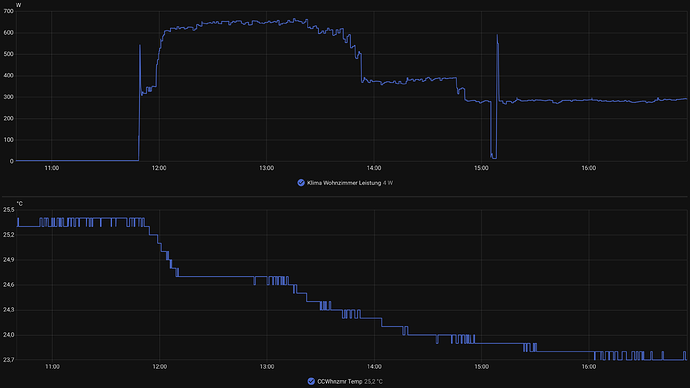This screenshot has width=690, height=388.
Task: Click the temperature line at 14:00
Action: 374,318
